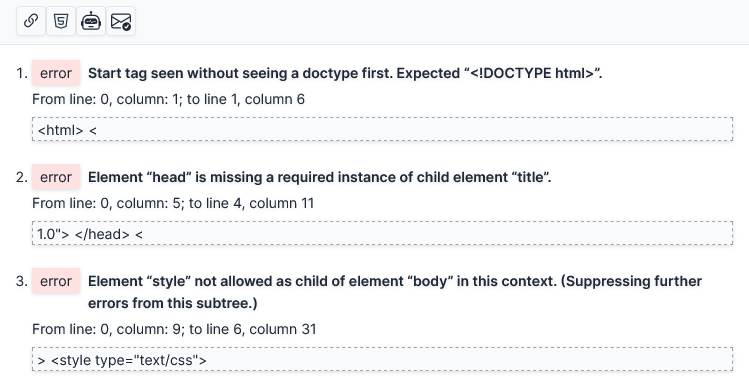This screenshot has width=749, height=383.
Task: Click the link chain icon button
Action: (31, 21)
